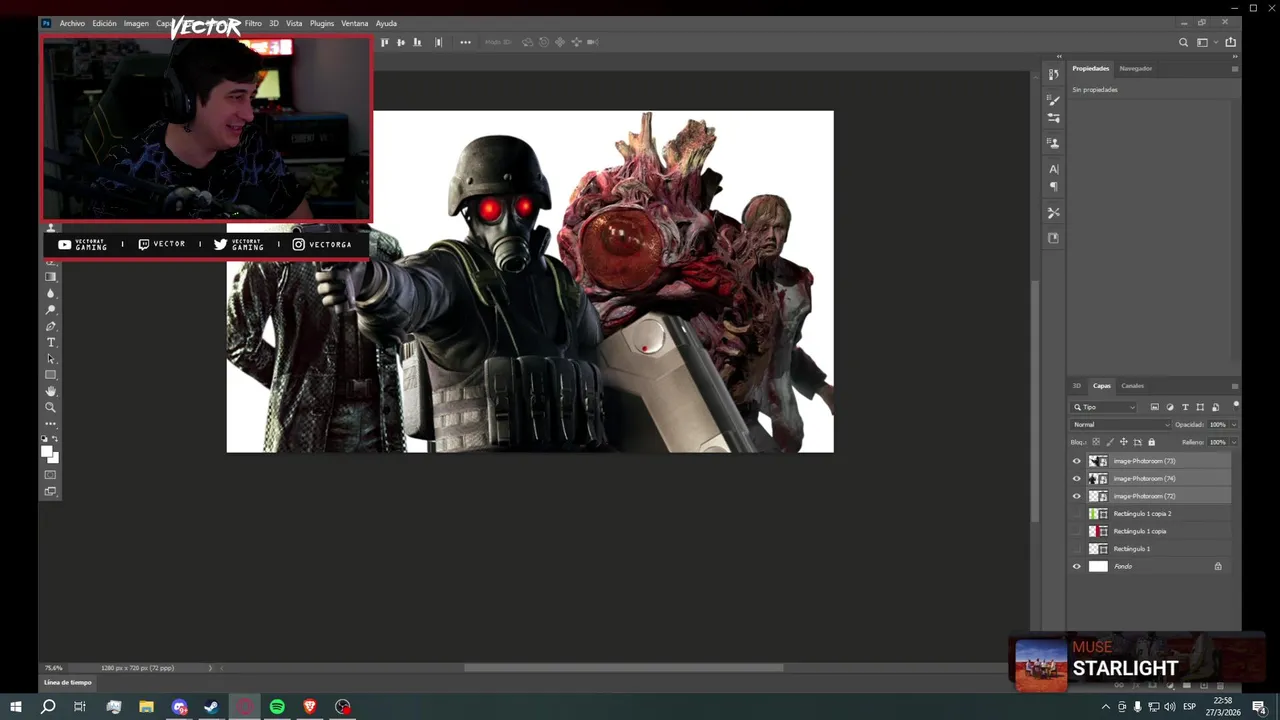
Task: Click the align bottom edges icon
Action: tap(417, 42)
